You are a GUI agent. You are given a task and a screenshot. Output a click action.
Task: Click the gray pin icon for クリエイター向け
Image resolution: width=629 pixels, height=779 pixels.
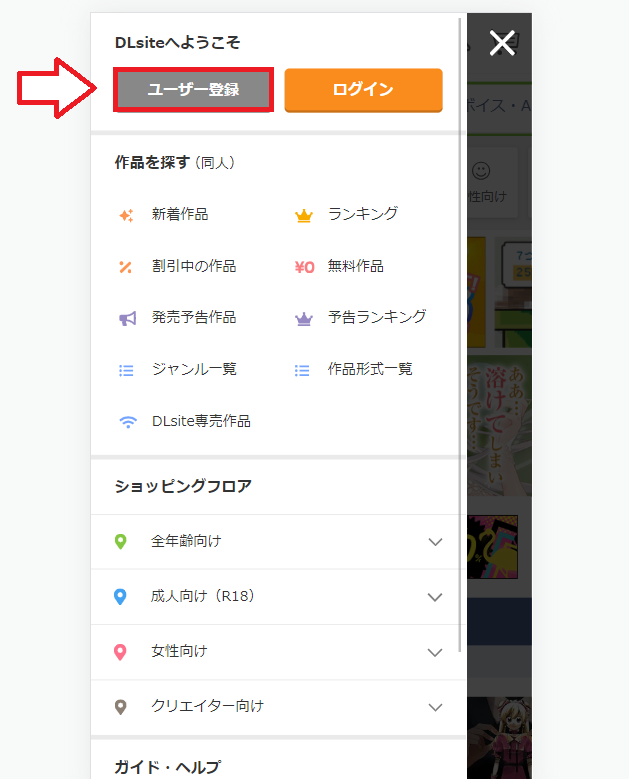pyautogui.click(x=120, y=707)
